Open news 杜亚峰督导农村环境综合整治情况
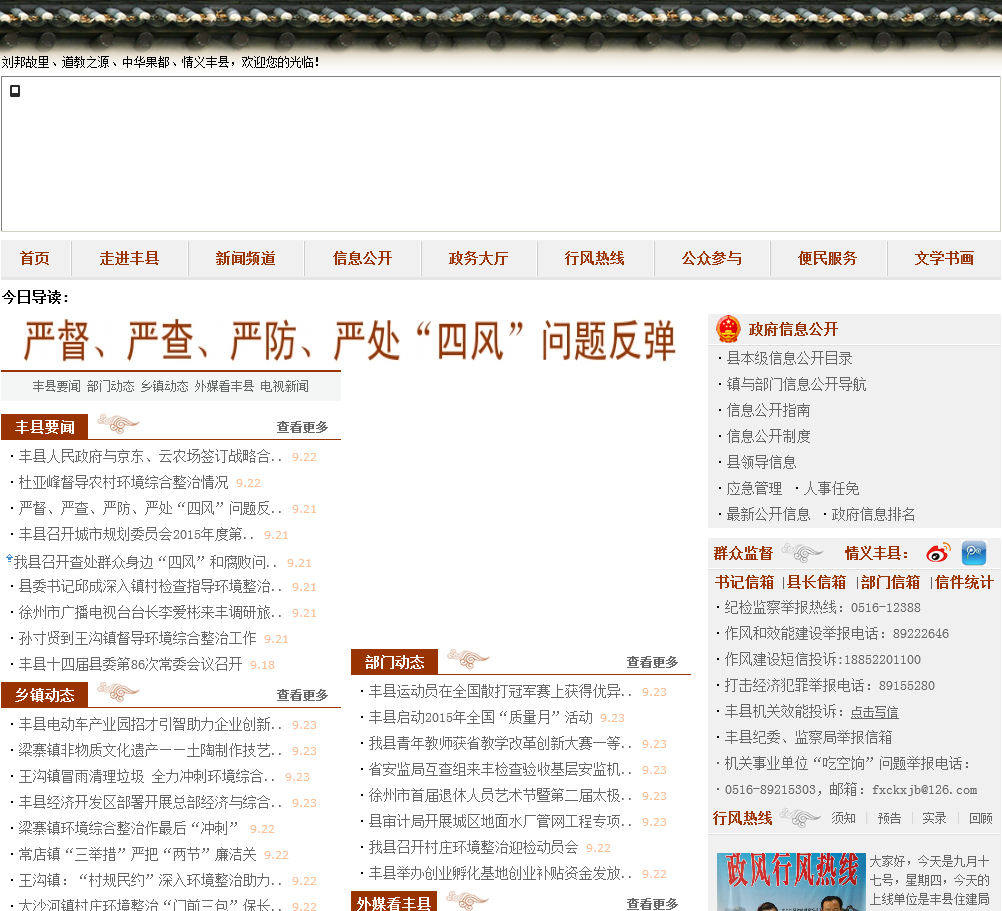This screenshot has width=1002, height=911. point(123,482)
